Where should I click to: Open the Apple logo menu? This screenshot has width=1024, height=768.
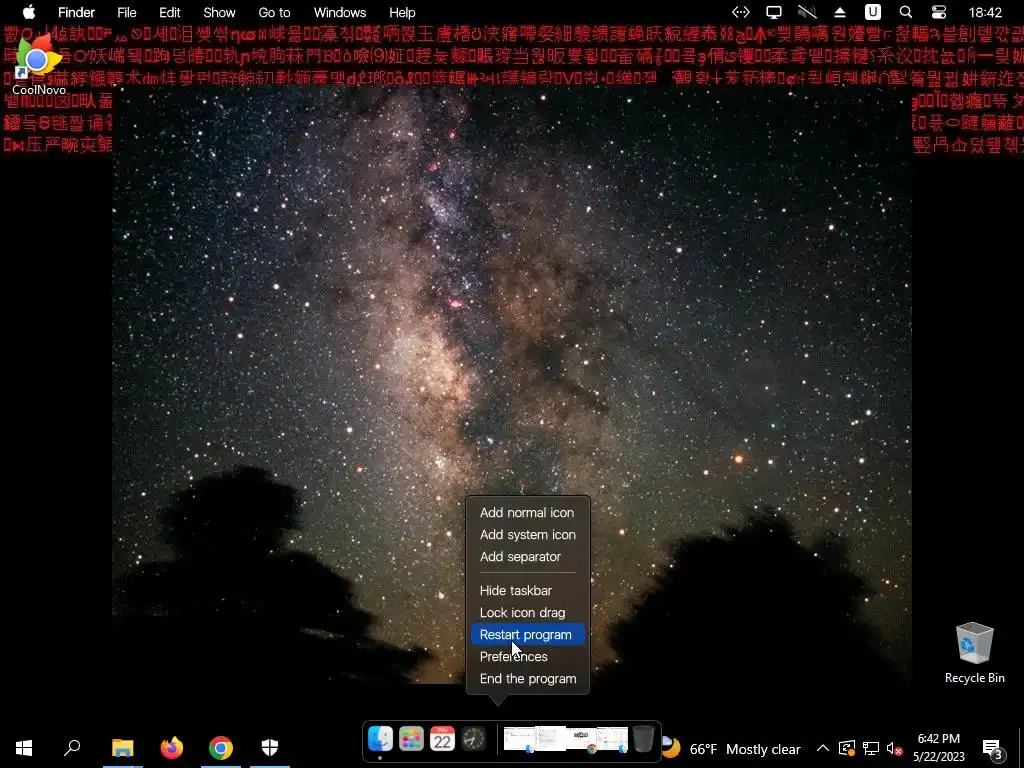click(x=29, y=12)
